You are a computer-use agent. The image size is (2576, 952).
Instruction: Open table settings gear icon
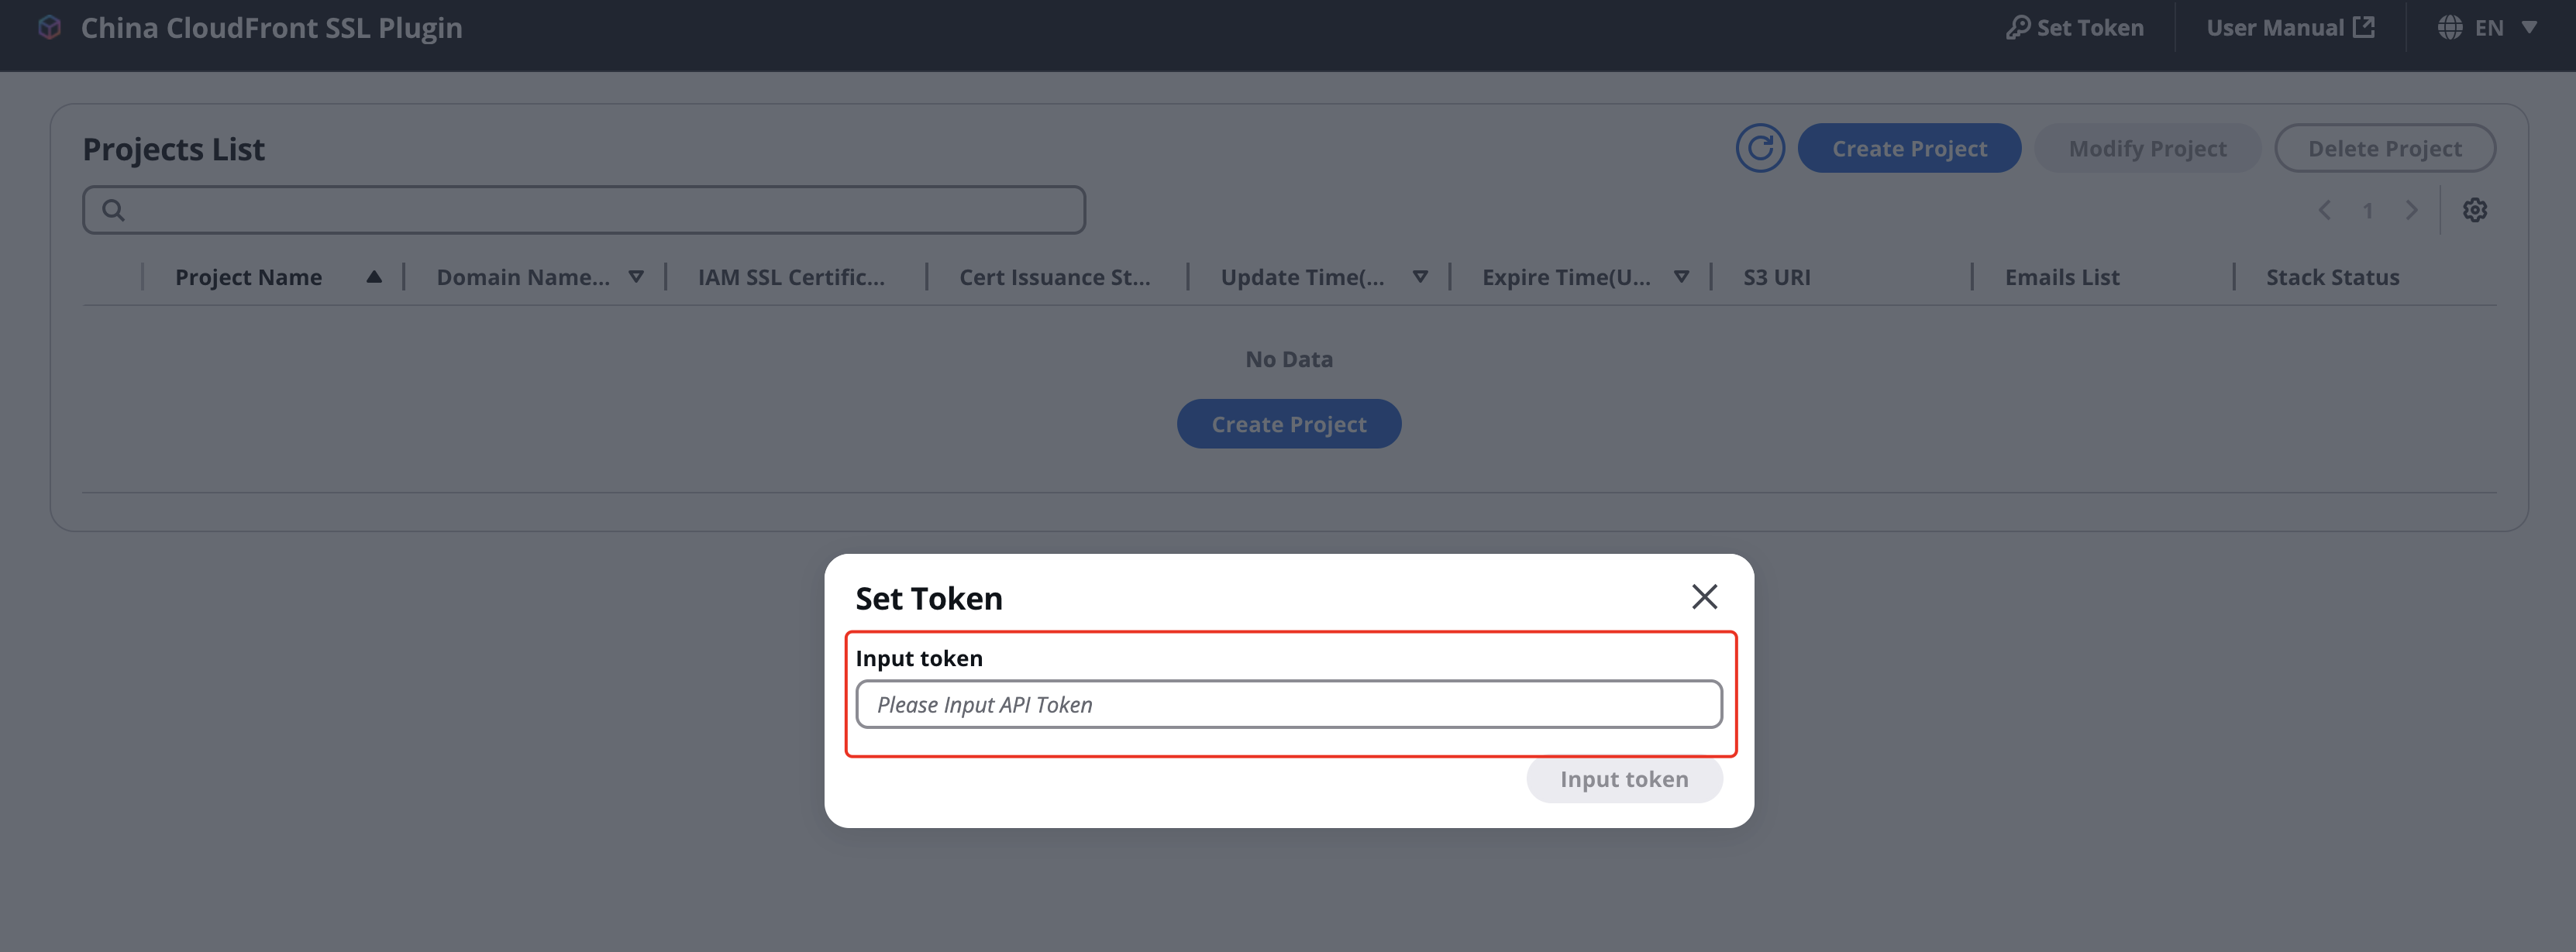click(2475, 210)
